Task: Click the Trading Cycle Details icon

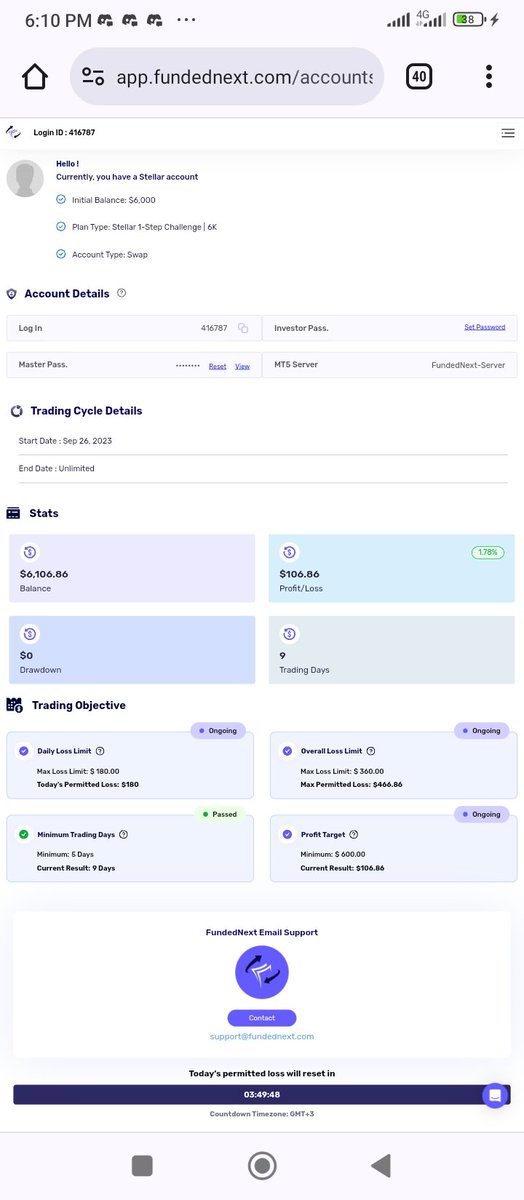Action: coord(16,411)
